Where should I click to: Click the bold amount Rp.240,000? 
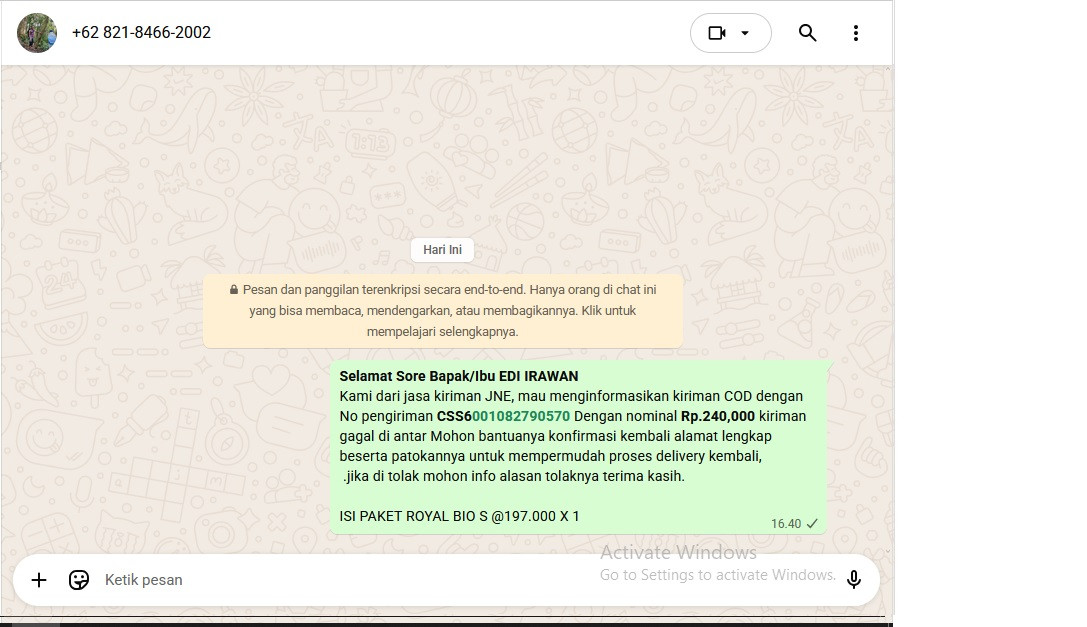pos(718,416)
